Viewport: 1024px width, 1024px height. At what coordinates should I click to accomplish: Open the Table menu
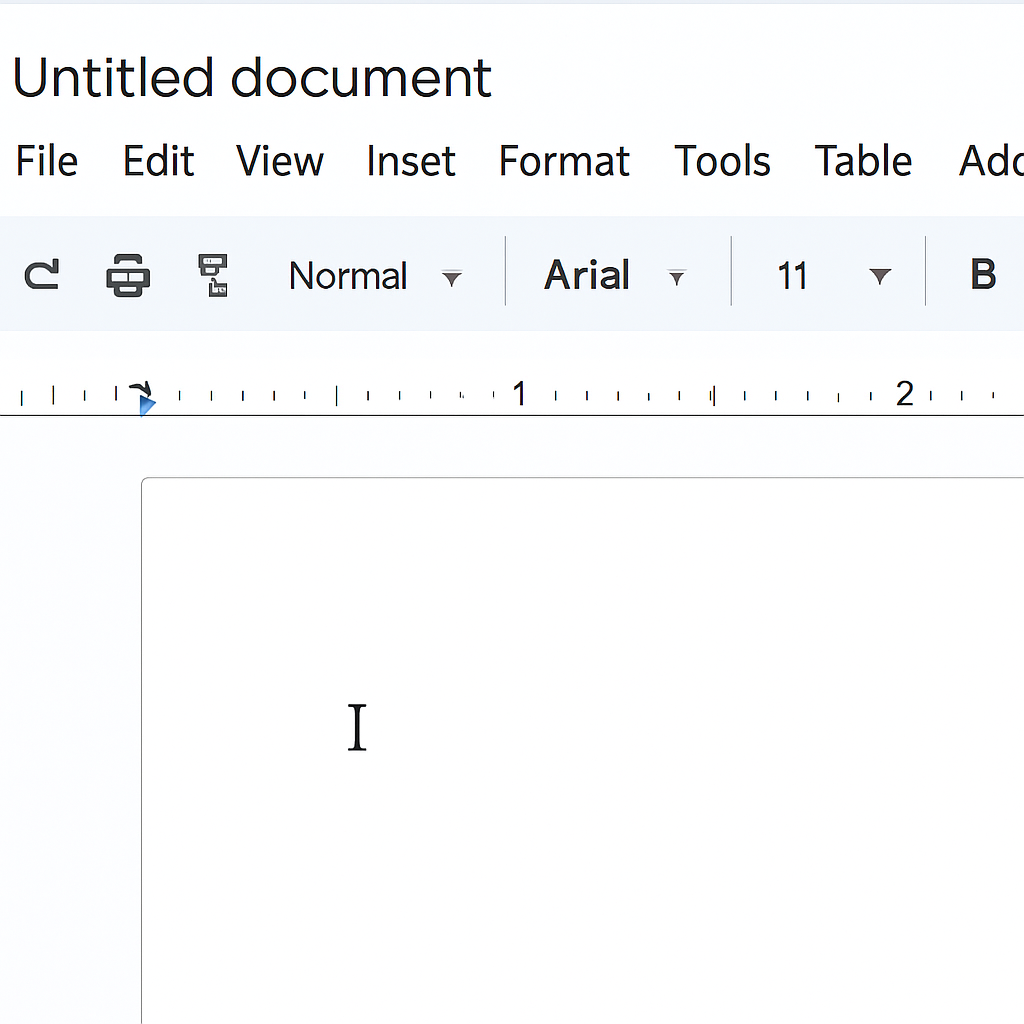point(863,161)
